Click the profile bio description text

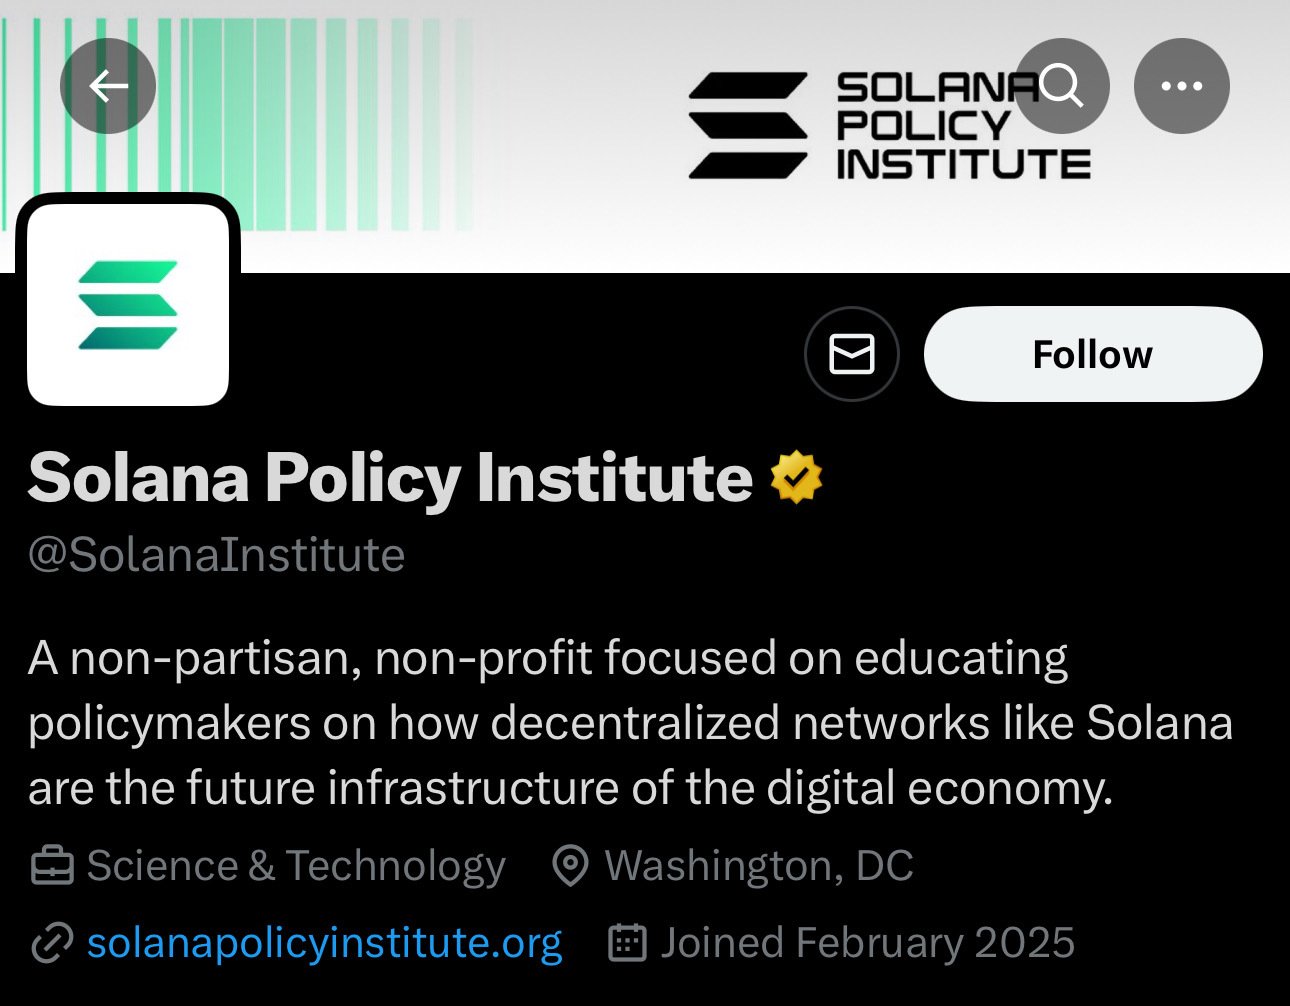pos(630,723)
